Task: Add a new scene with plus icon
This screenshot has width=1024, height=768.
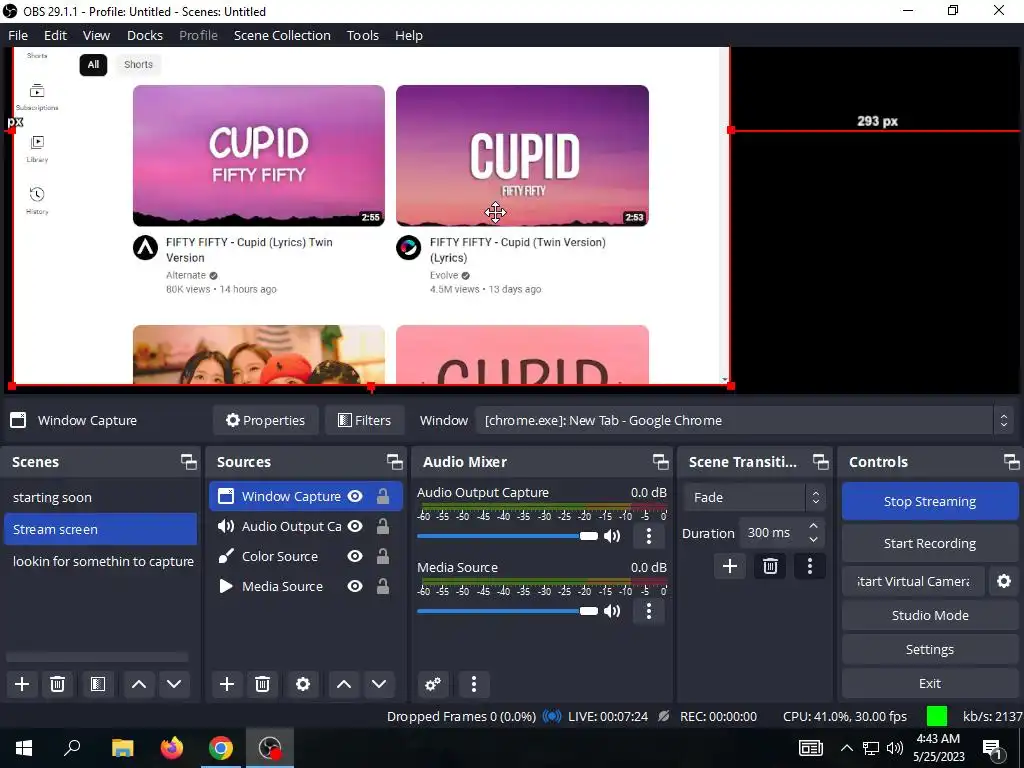Action: (x=22, y=684)
